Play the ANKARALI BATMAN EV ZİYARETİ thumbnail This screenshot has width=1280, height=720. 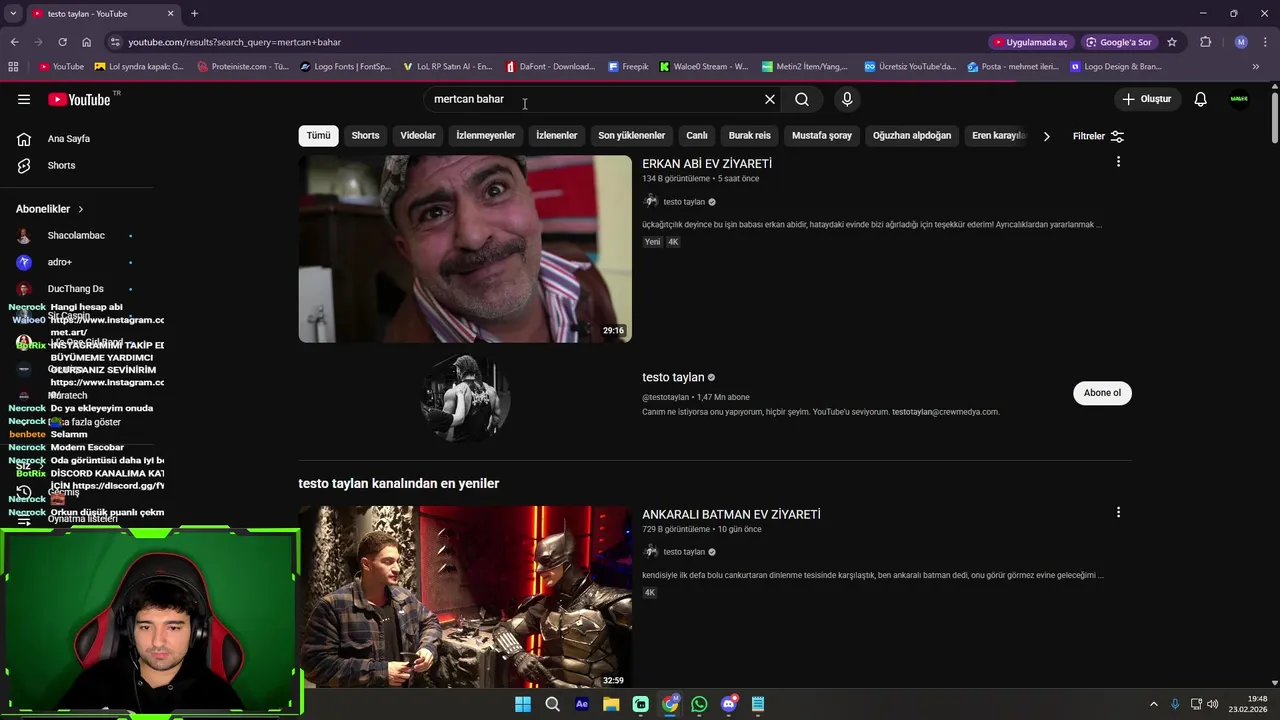pos(465,598)
